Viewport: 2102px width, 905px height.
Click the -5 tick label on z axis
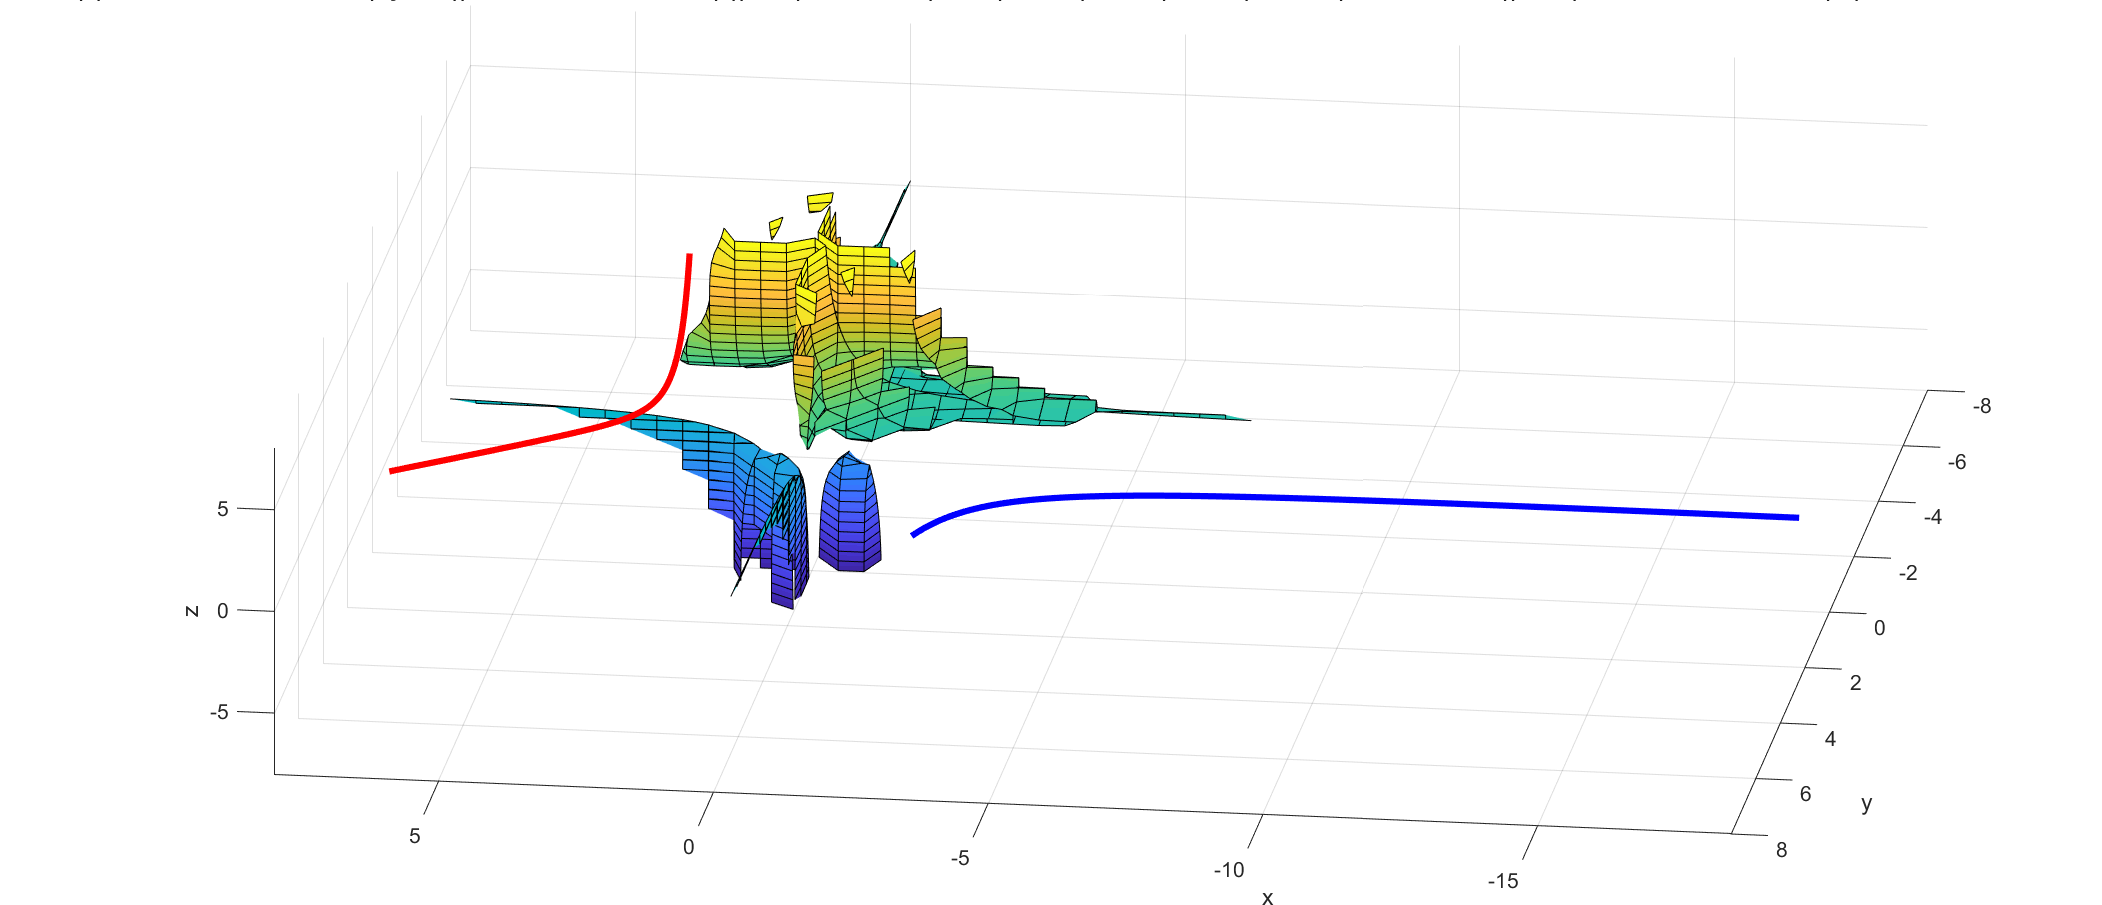[x=218, y=712]
